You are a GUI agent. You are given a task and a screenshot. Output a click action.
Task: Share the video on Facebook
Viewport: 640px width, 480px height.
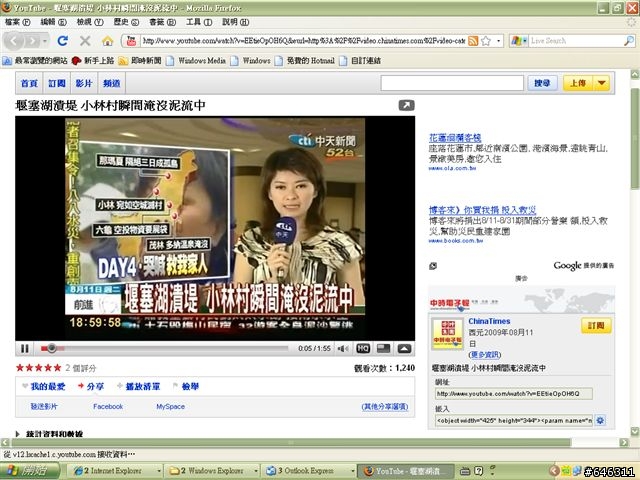[x=108, y=407]
